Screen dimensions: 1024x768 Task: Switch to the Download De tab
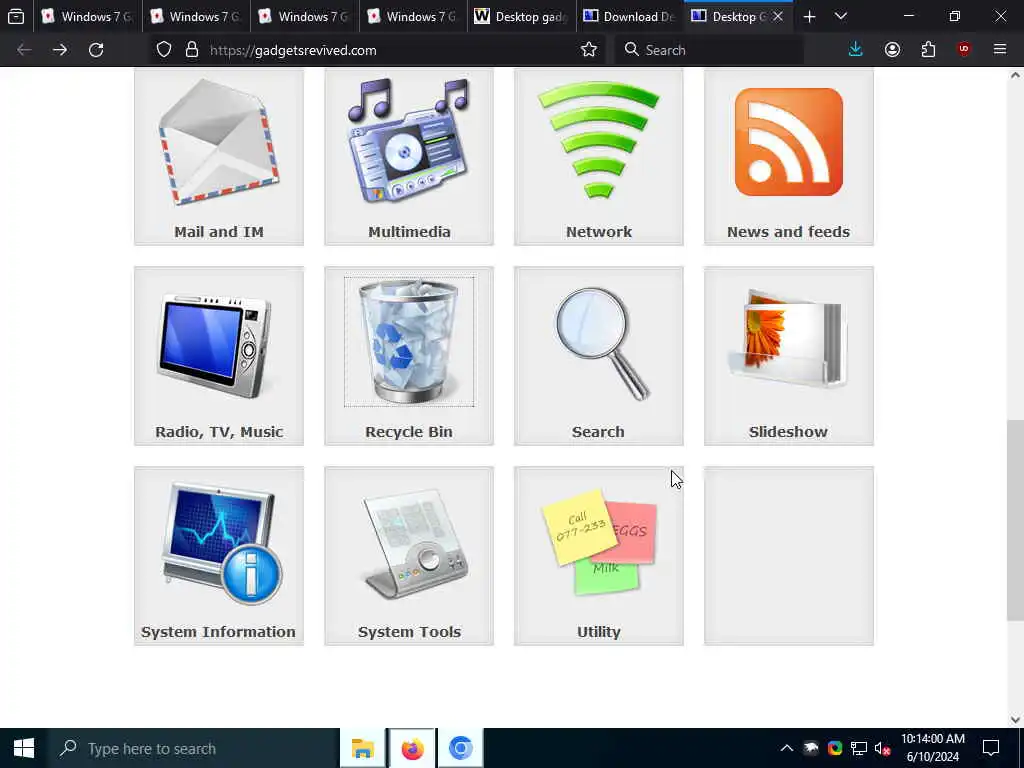tap(630, 16)
